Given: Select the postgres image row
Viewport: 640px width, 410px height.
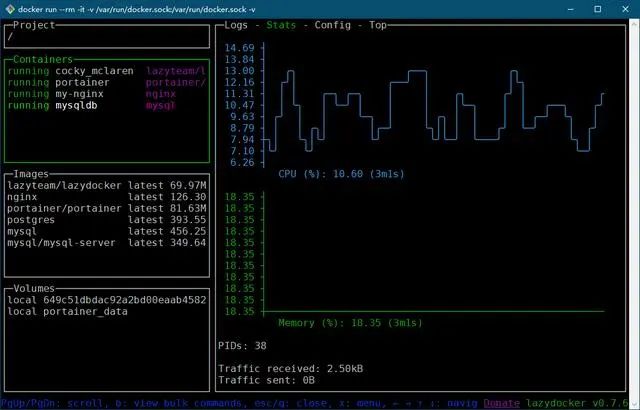Looking at the screenshot, I should pyautogui.click(x=107, y=220).
